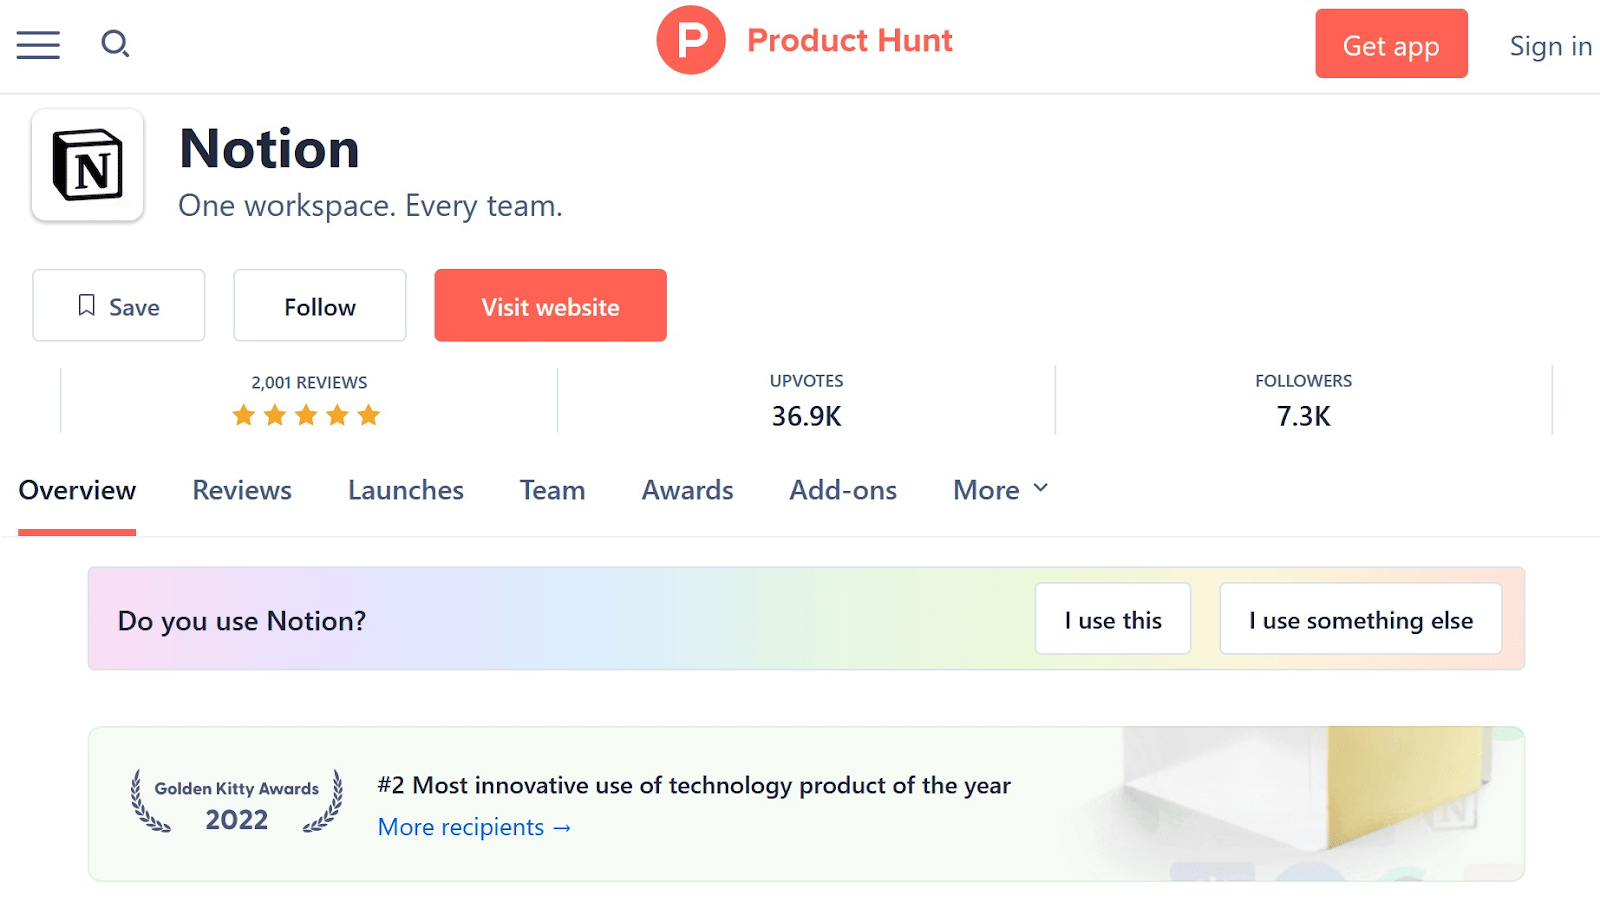This screenshot has height=902, width=1600.
Task: Click the fifth rating star
Action: (x=369, y=414)
